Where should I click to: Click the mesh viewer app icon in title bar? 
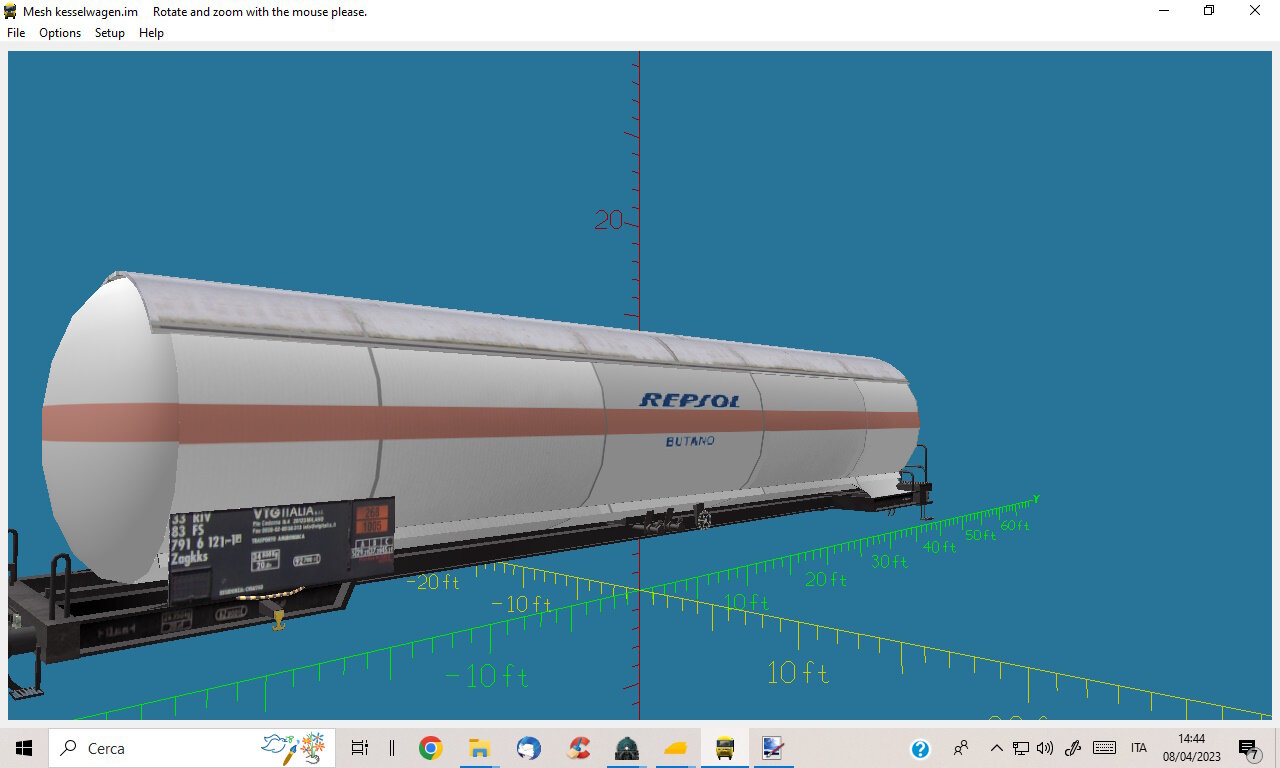(11, 11)
